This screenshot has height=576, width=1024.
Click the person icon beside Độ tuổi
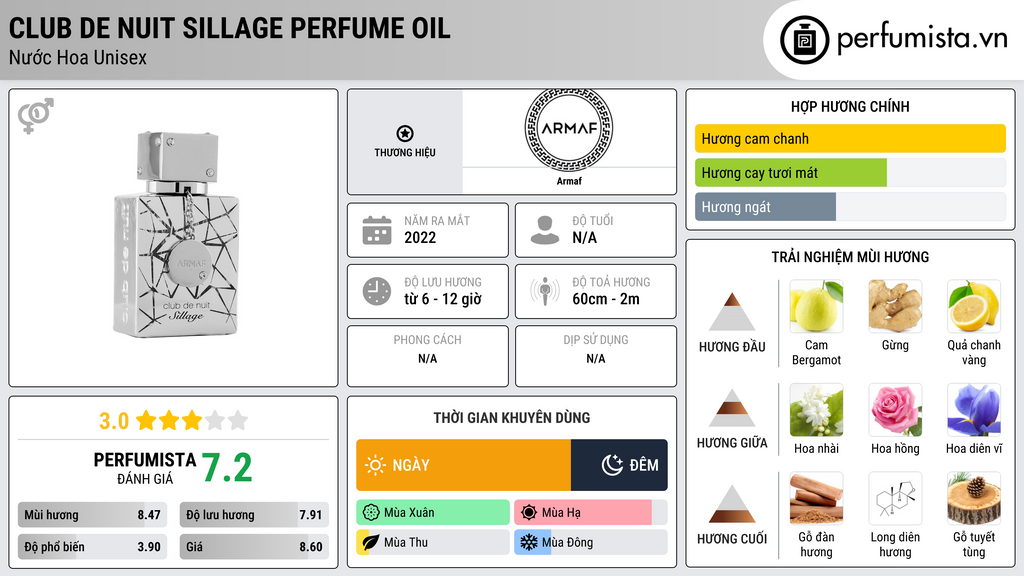pyautogui.click(x=544, y=230)
